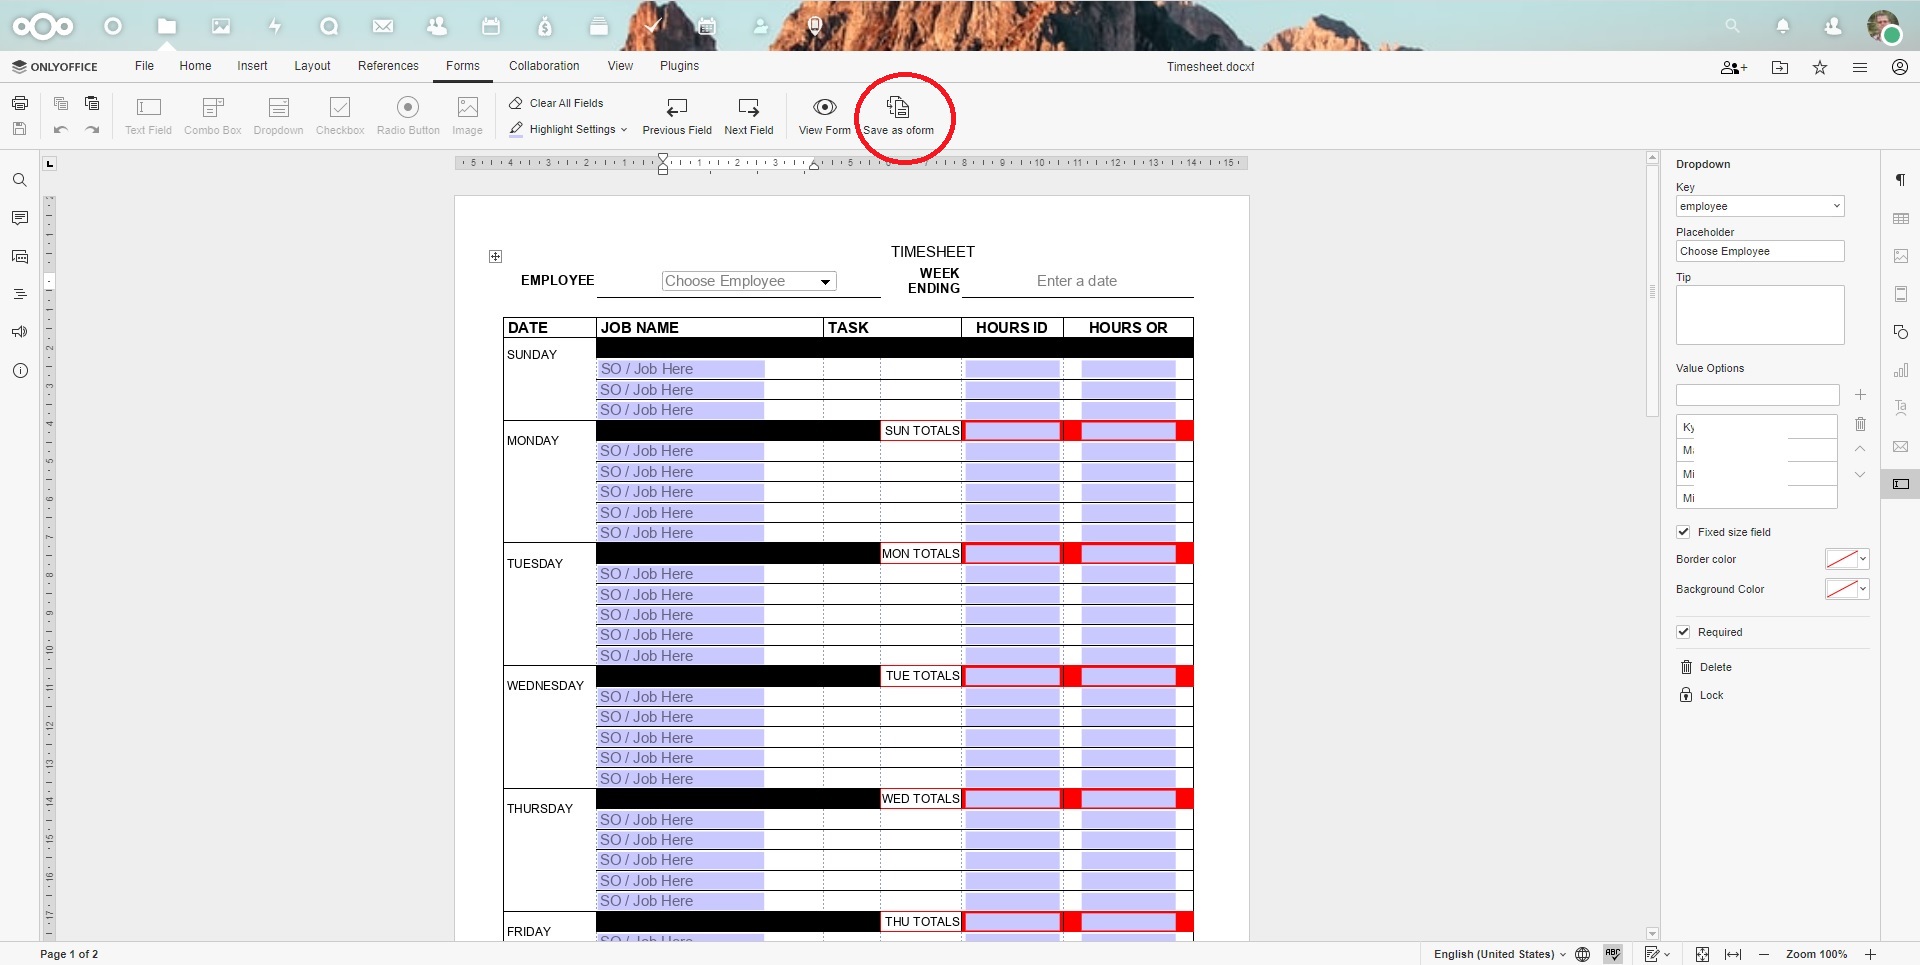This screenshot has width=1920, height=965.
Task: Open Table settings in right sidebar
Action: (x=1900, y=218)
